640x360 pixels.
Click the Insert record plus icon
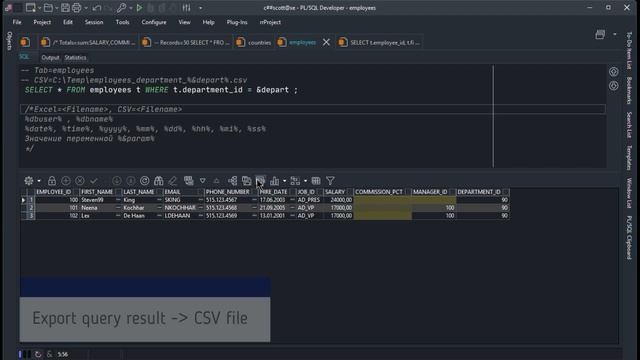[x=66, y=181]
